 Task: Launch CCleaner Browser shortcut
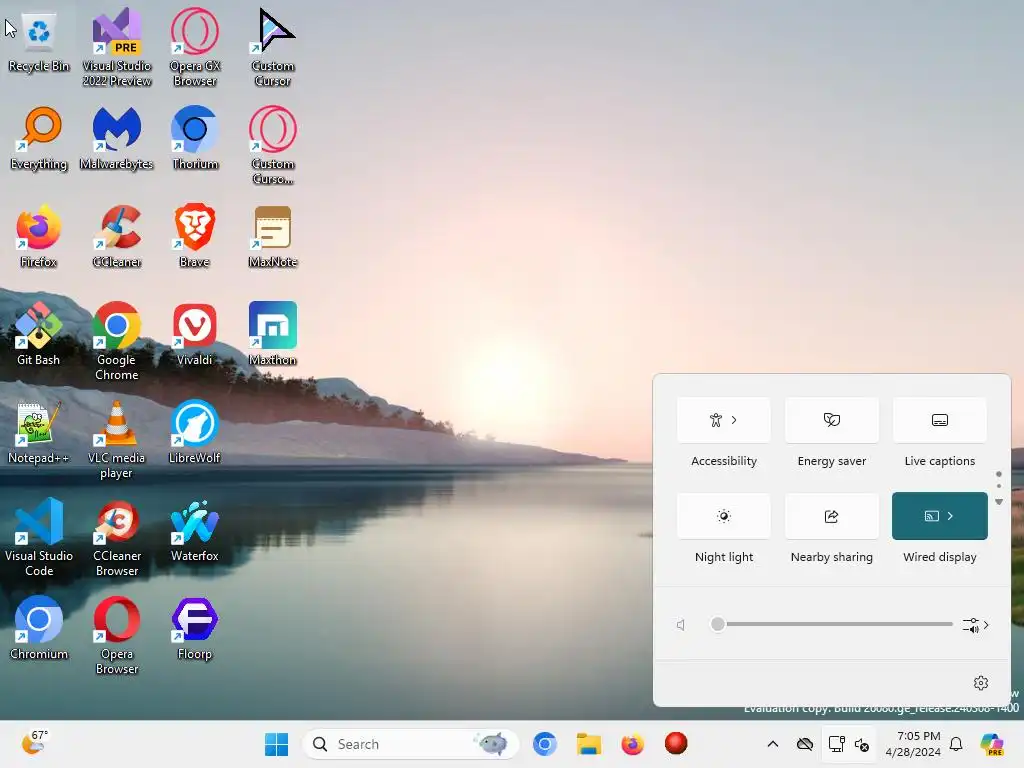(117, 537)
